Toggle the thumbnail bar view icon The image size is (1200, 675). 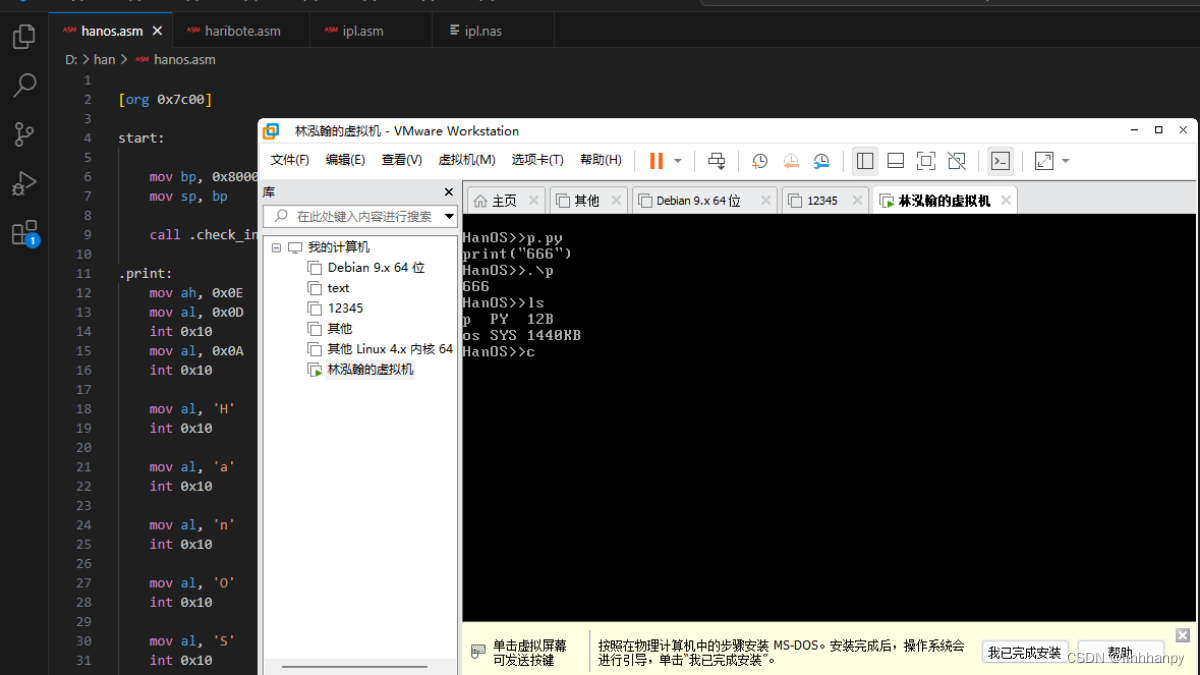896,161
